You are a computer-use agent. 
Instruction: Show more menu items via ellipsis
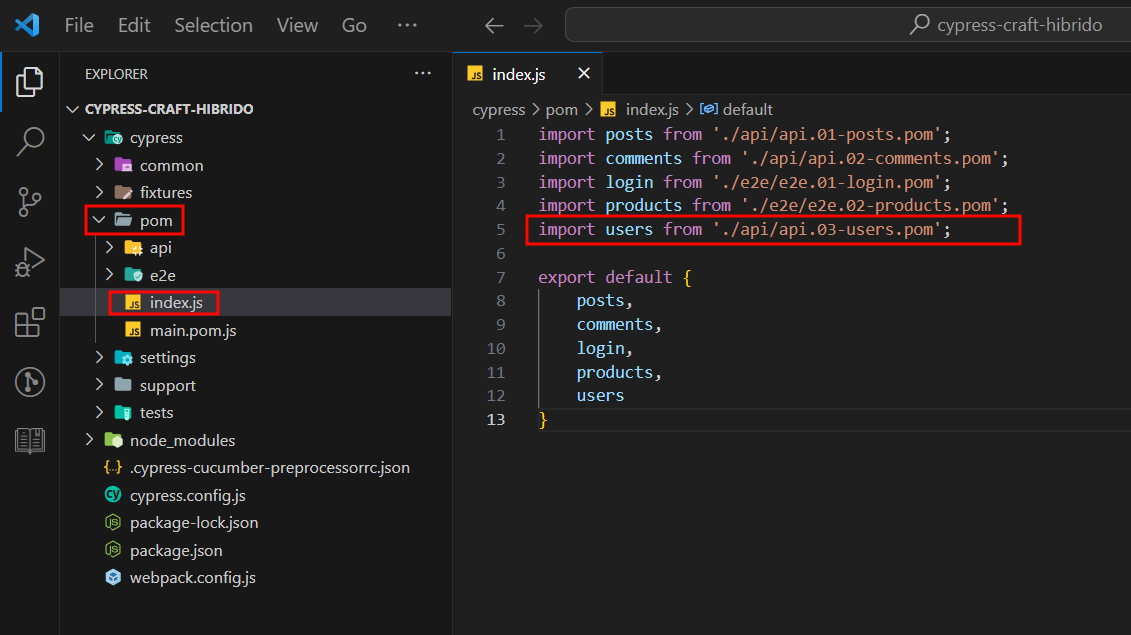[x=407, y=25]
